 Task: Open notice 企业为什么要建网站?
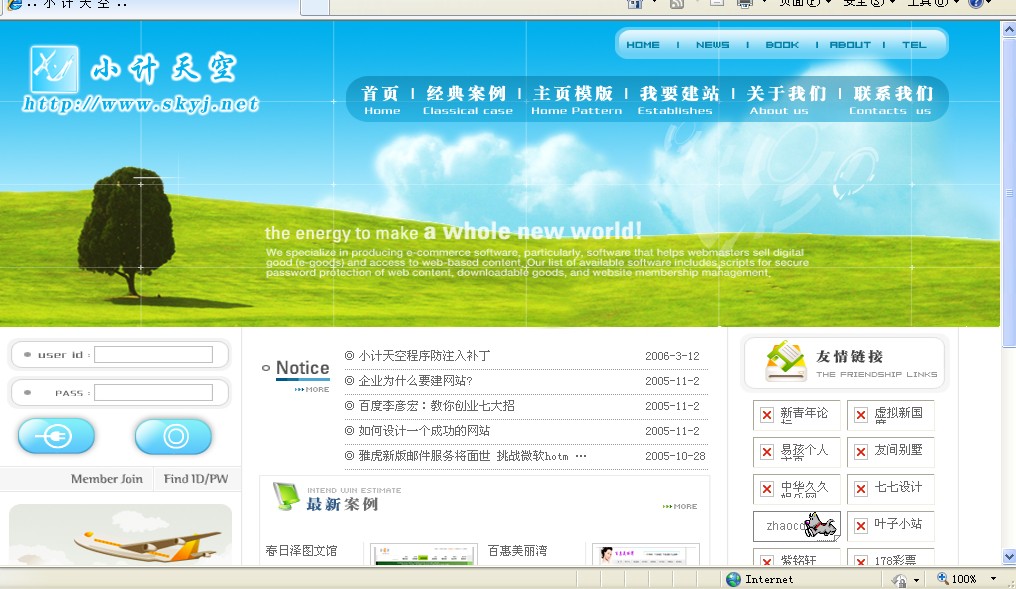415,381
